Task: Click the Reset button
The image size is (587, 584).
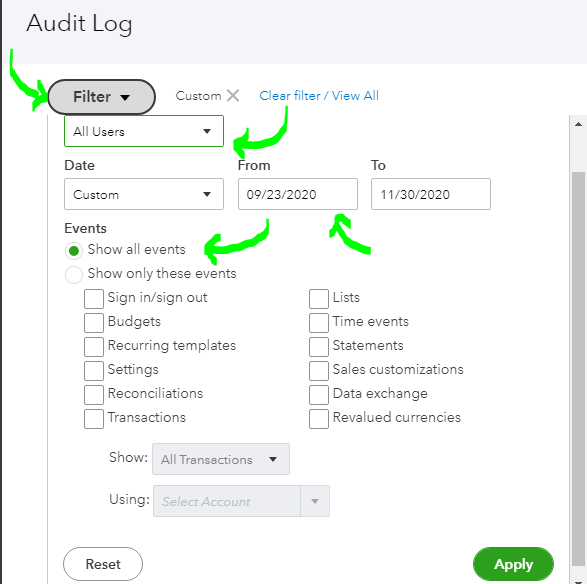Action: [x=103, y=564]
